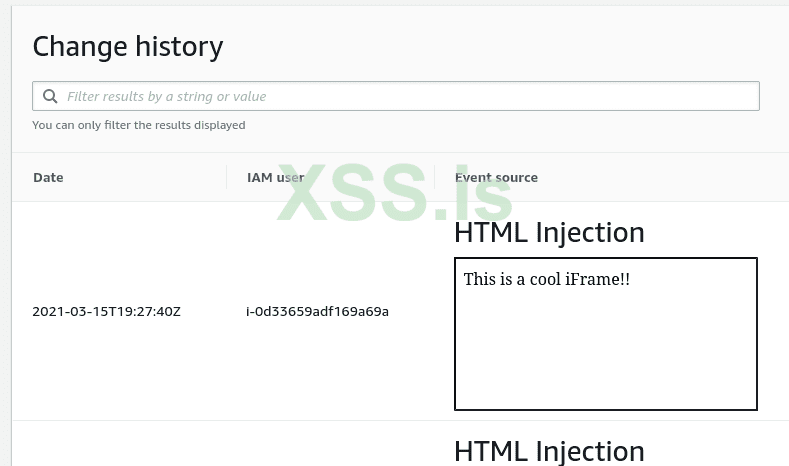Click the magnifying glass search icon

point(50,97)
